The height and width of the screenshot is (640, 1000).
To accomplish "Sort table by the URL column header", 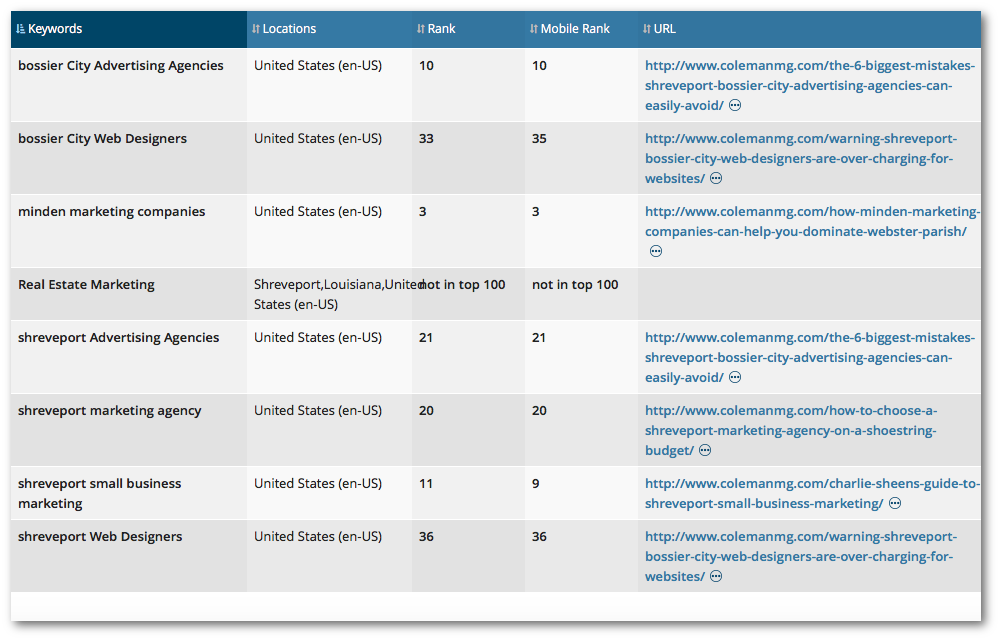I will (x=809, y=29).
